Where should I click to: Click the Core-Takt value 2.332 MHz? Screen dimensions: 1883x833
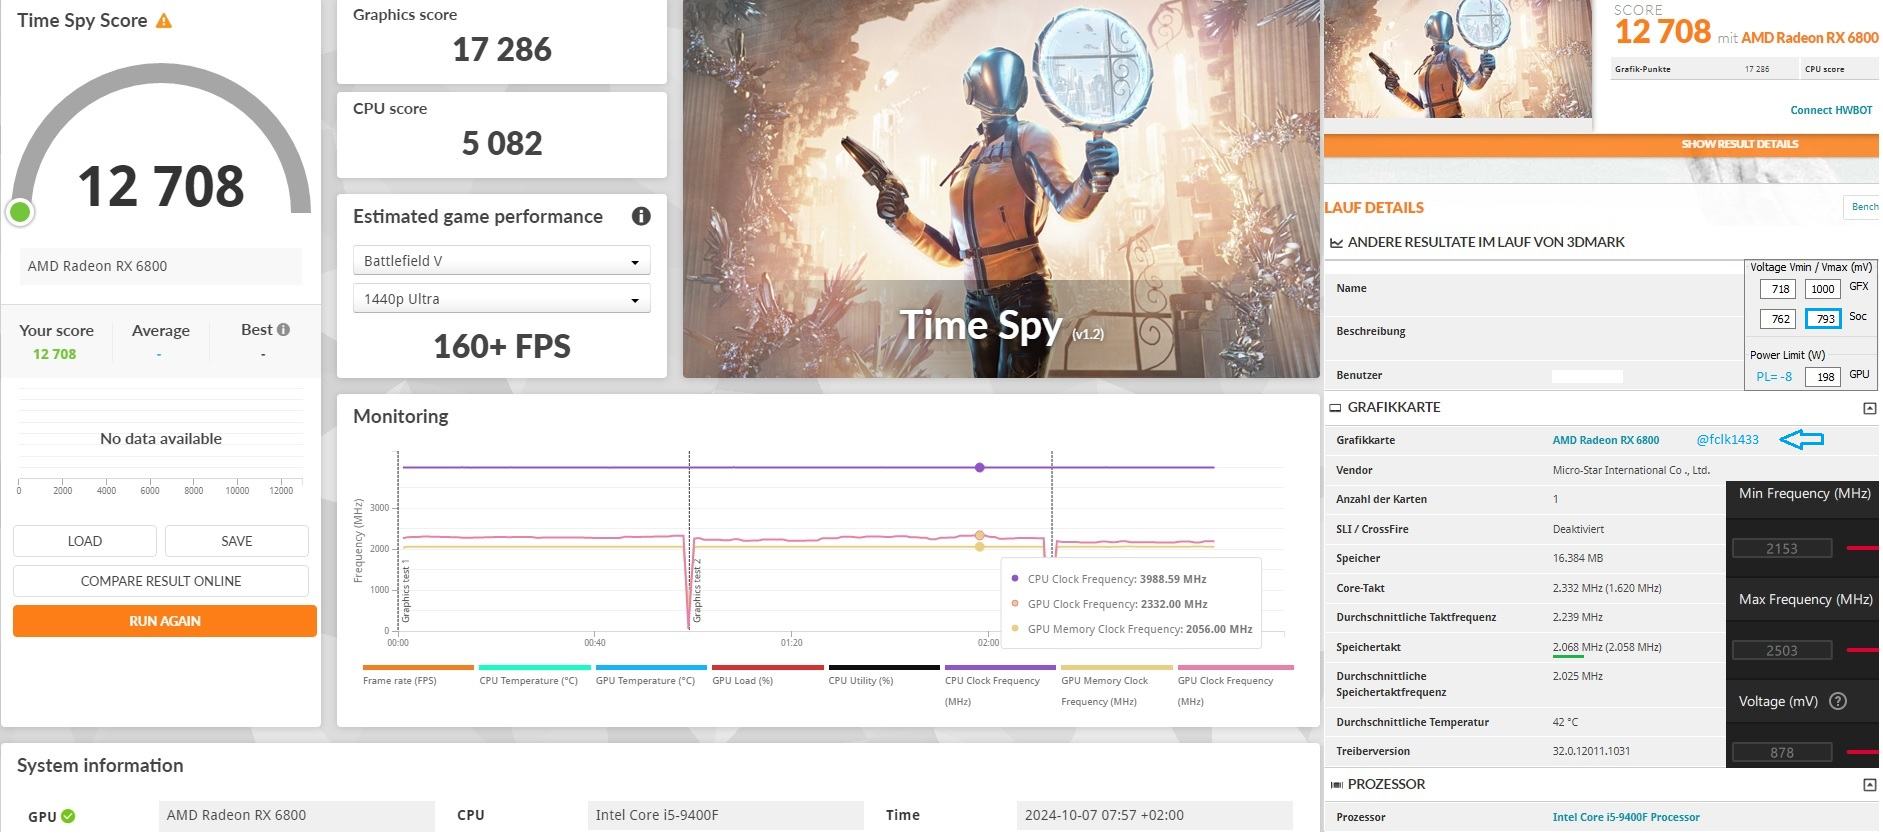coord(1607,588)
